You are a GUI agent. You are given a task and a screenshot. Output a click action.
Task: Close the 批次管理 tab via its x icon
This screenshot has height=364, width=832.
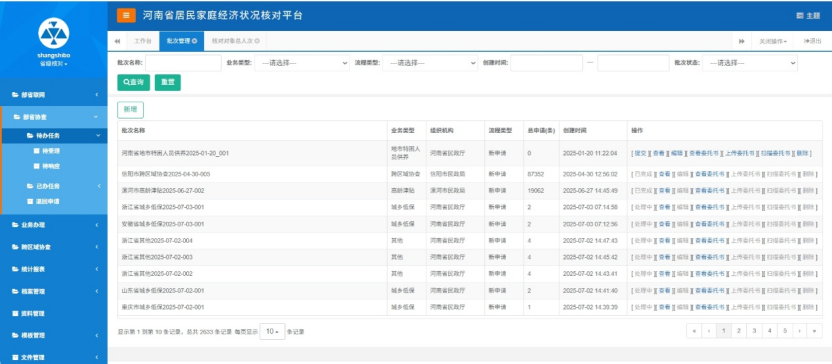[x=195, y=41]
